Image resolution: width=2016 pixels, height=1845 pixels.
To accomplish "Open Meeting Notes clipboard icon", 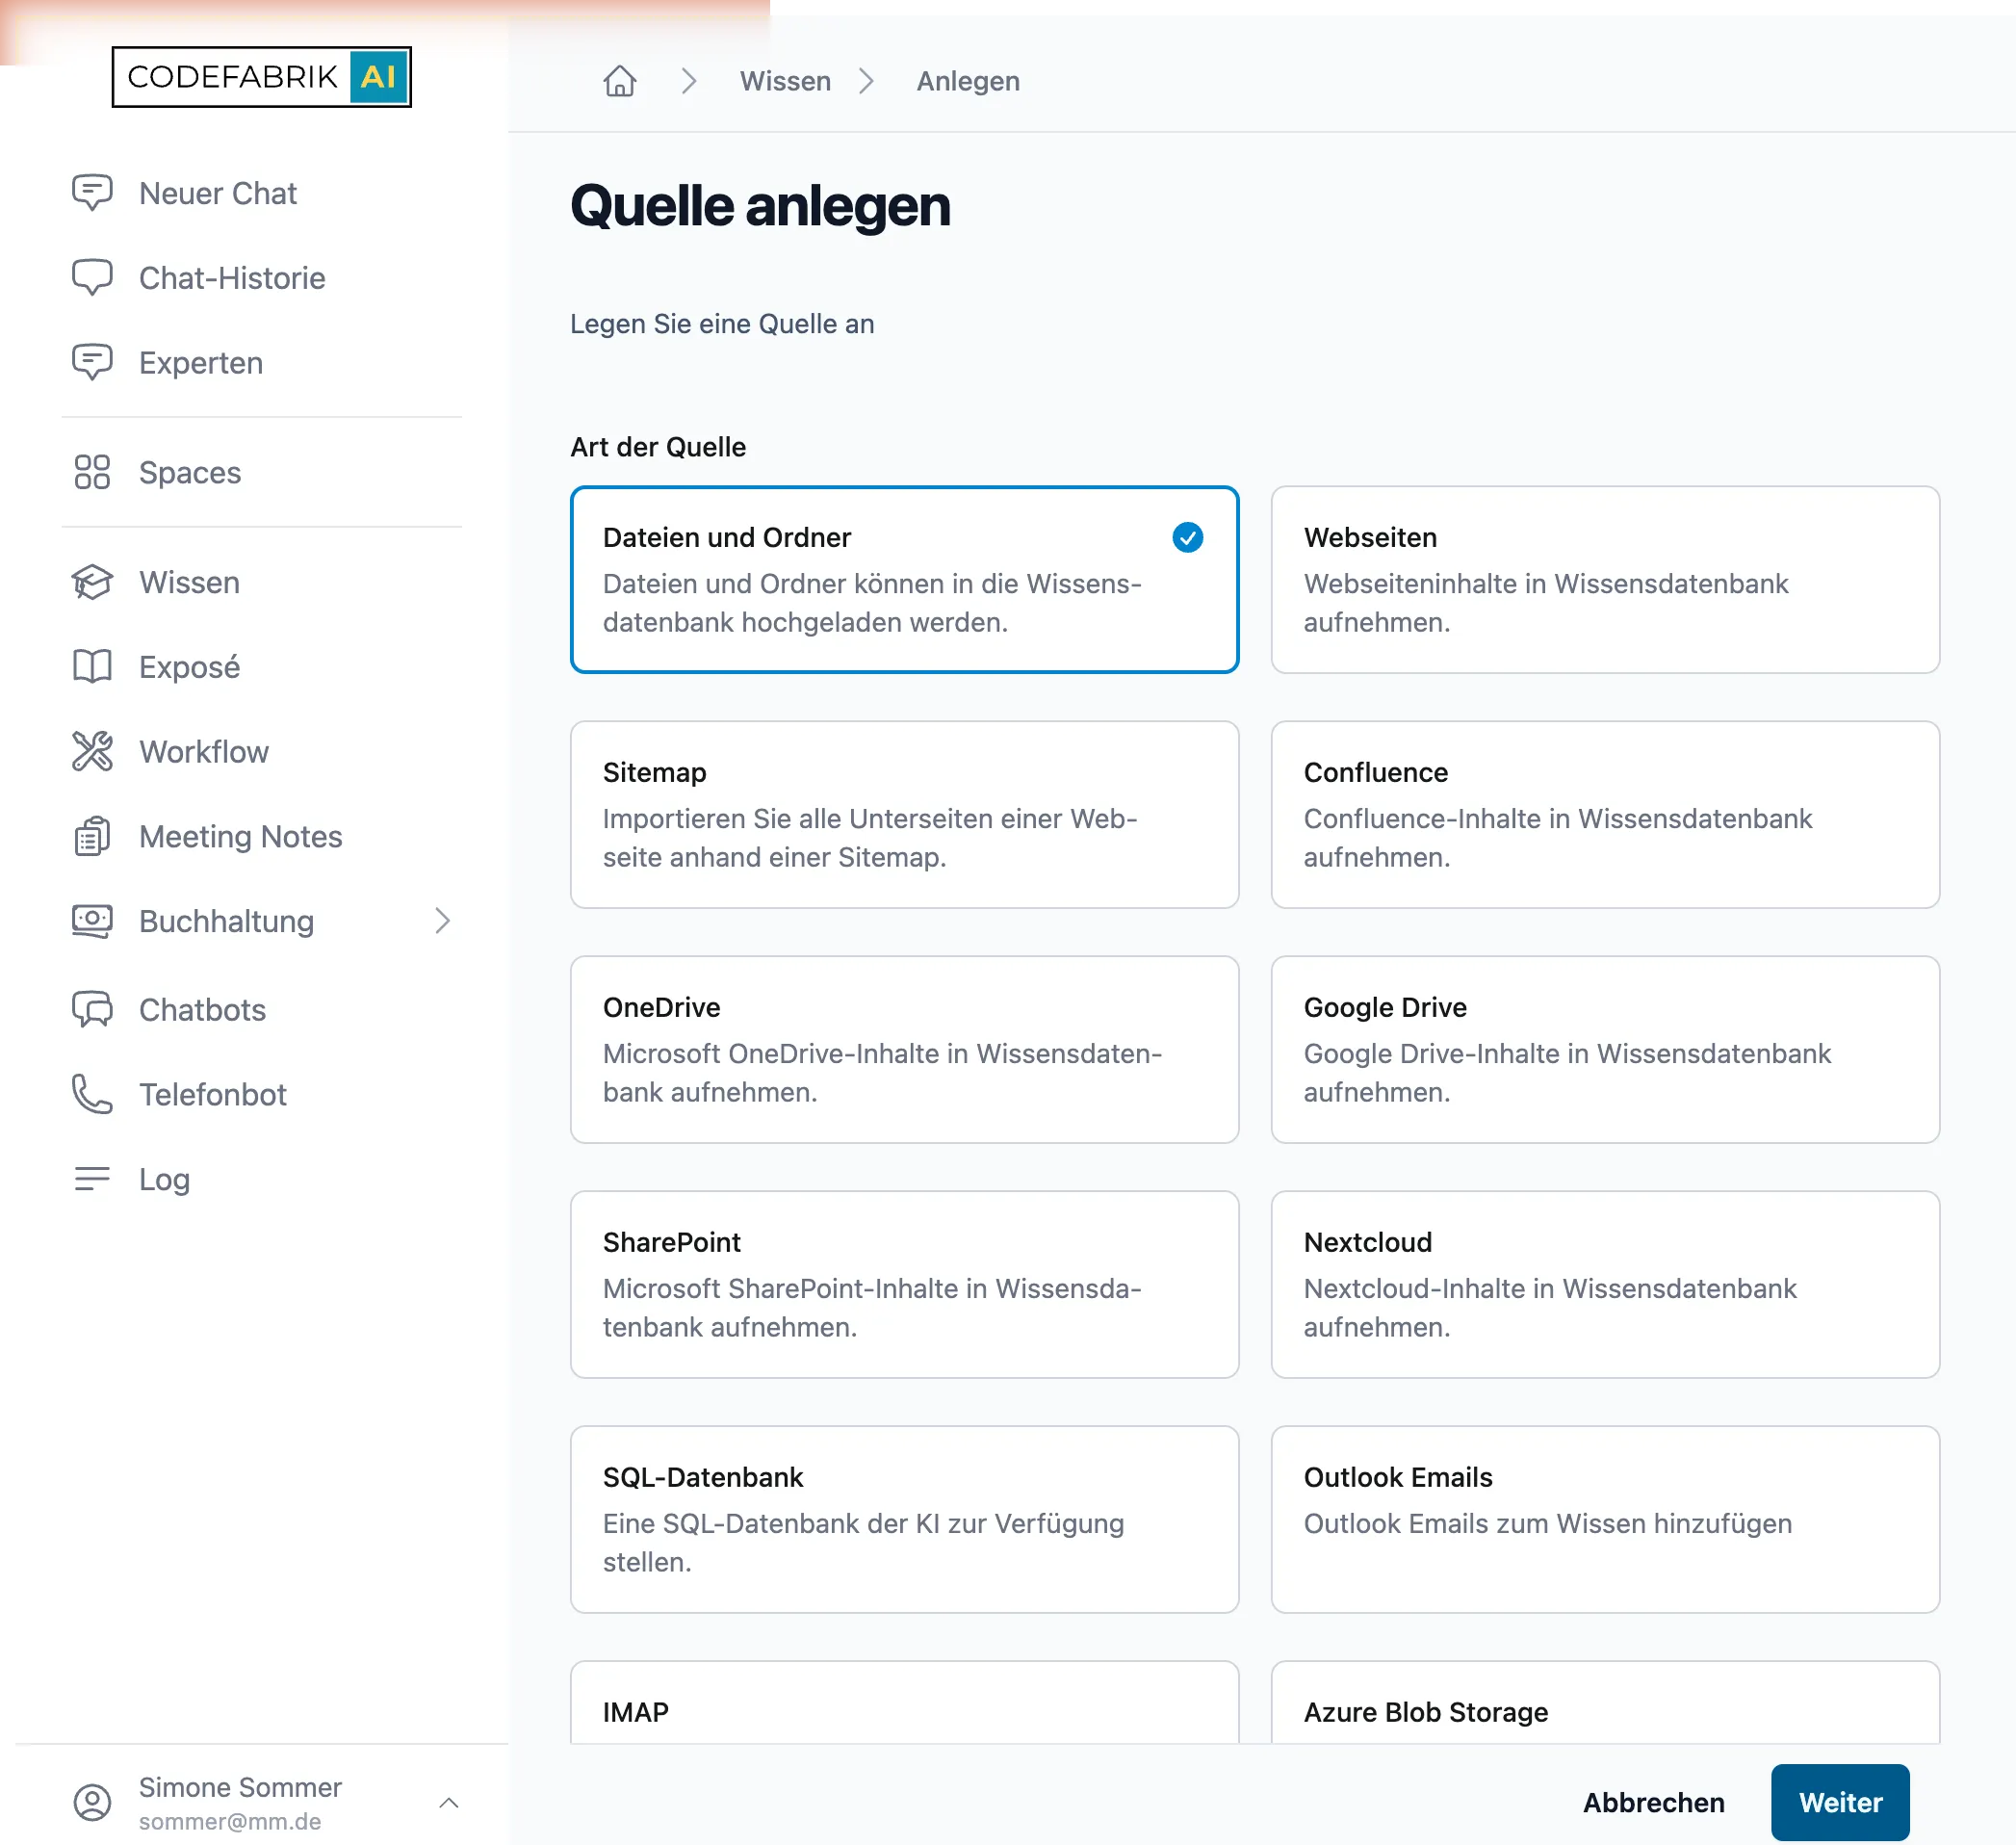I will click(x=92, y=836).
